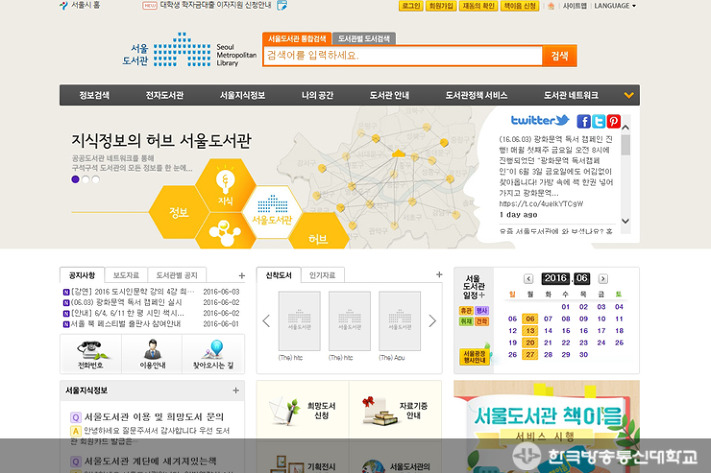Open the 사이트맵 link
Viewport: 711px width, 473px height.
click(x=575, y=6)
